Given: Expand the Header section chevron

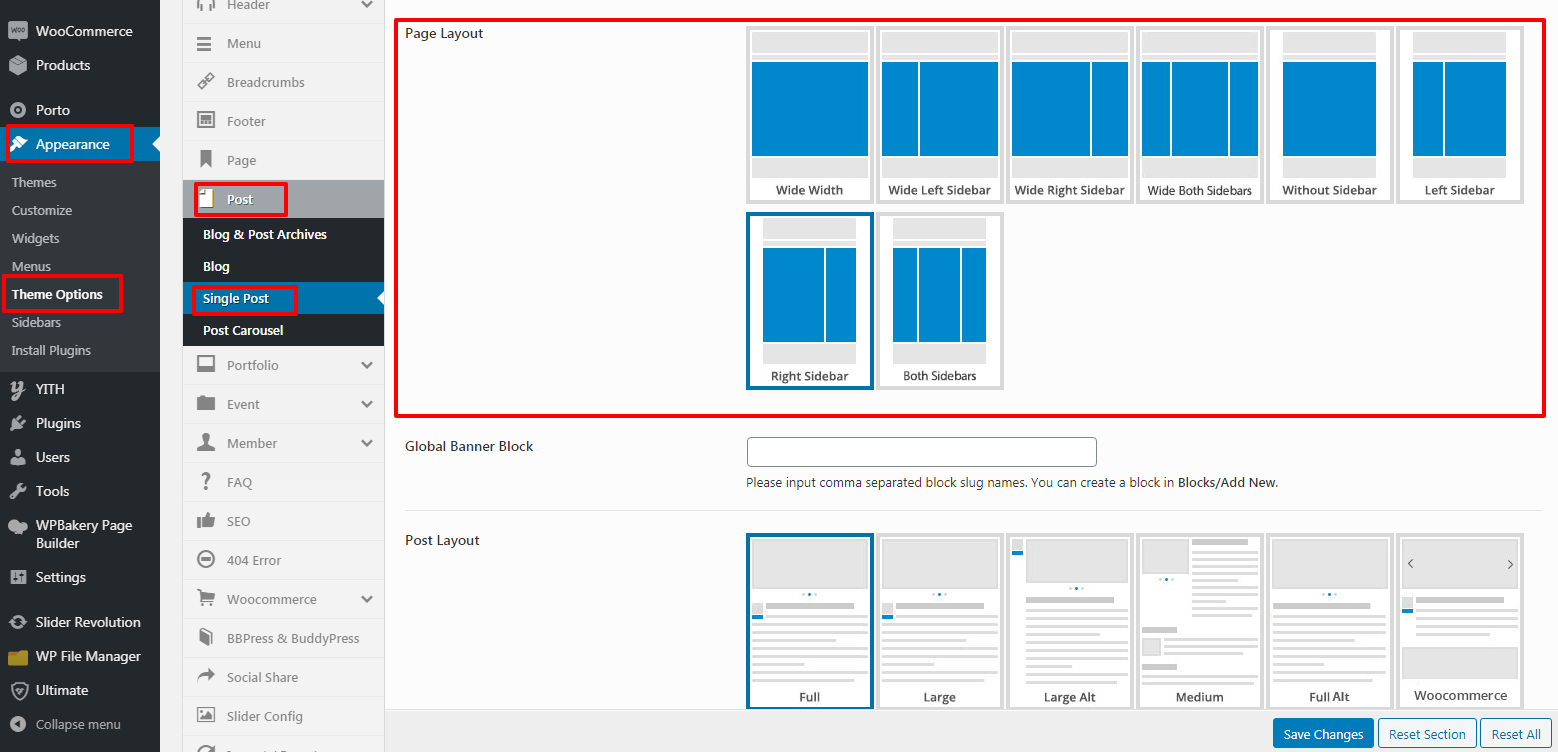Looking at the screenshot, I should point(367,5).
